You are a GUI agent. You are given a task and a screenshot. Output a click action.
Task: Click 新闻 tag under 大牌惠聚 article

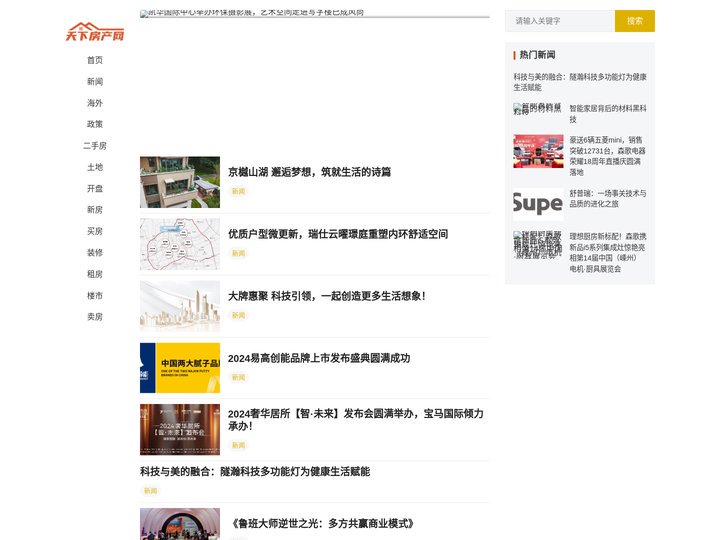pos(238,315)
